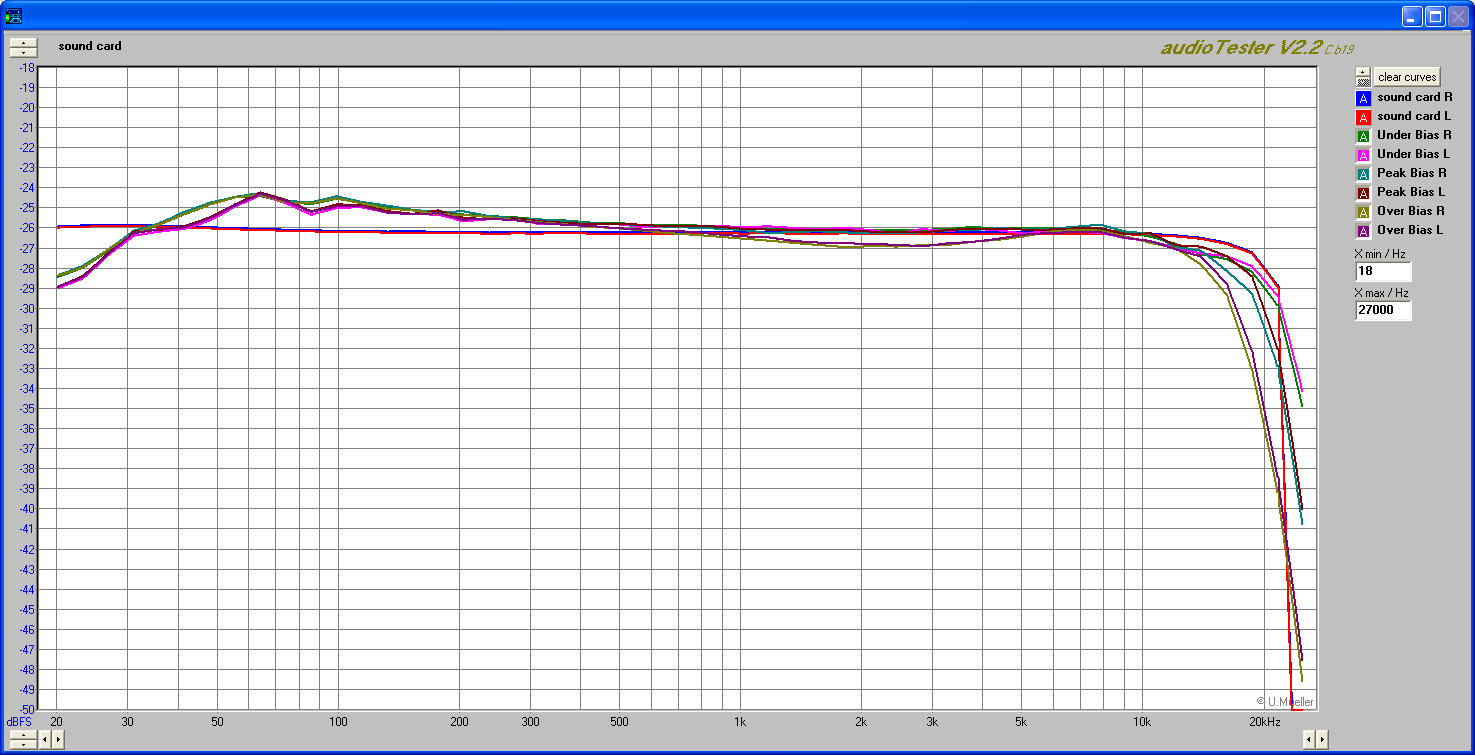Click the dark red swatch for Peak Bias L
Viewport: 1475px width, 755px height.
1362,193
